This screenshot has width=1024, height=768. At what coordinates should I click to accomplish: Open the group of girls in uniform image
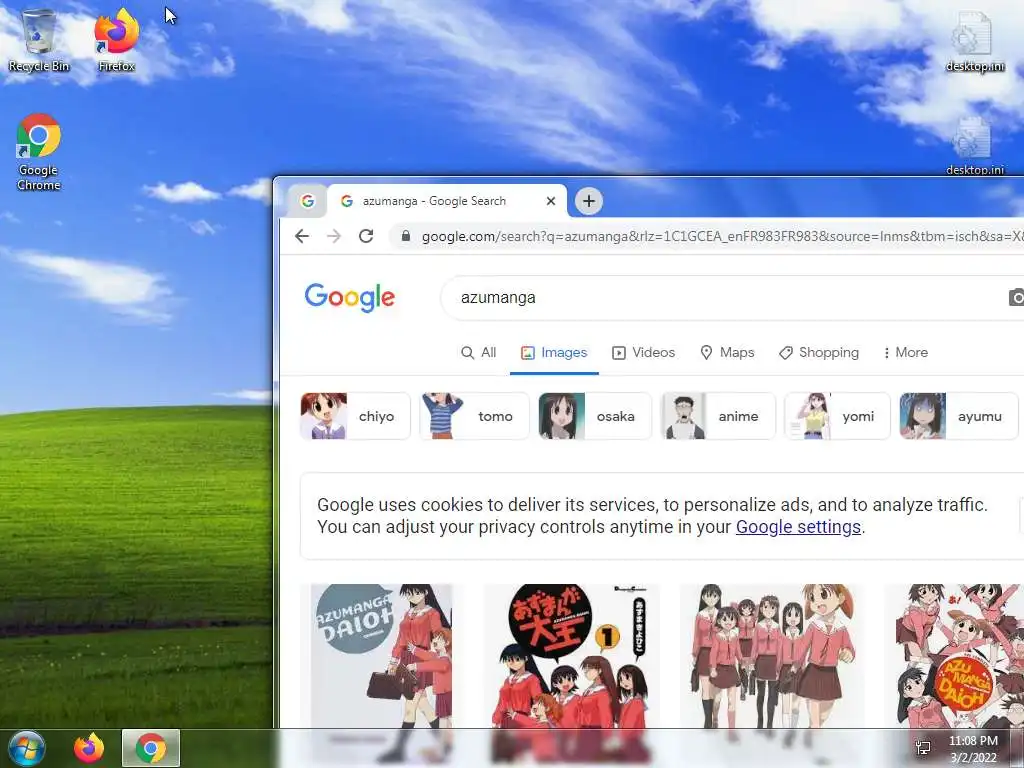(x=772, y=656)
